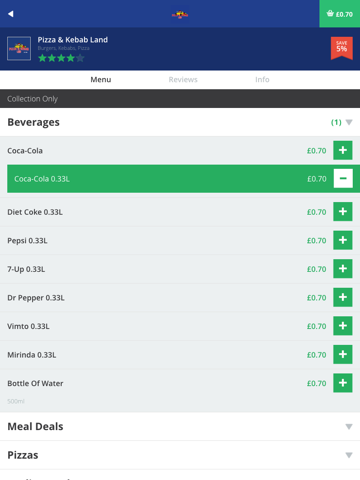Add Bottle Of Water to basket
This screenshot has height=480, width=360.
343,383
